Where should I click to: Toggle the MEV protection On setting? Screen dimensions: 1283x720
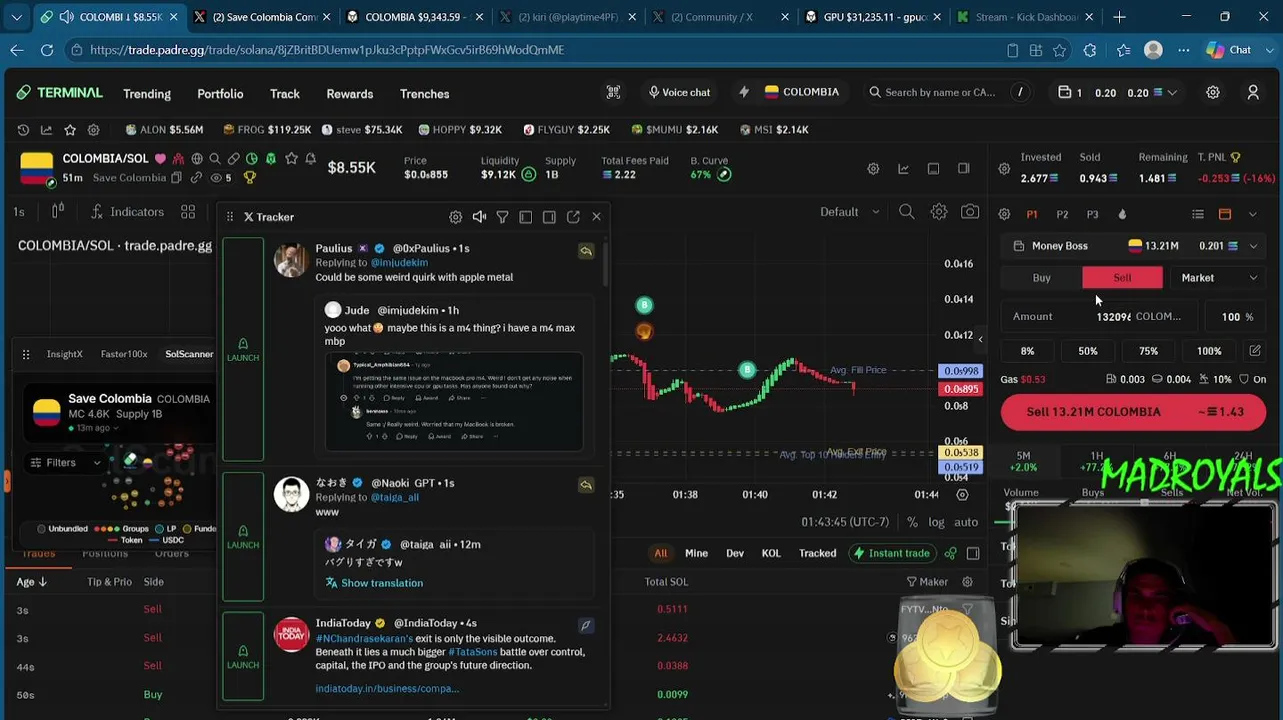coord(1252,379)
